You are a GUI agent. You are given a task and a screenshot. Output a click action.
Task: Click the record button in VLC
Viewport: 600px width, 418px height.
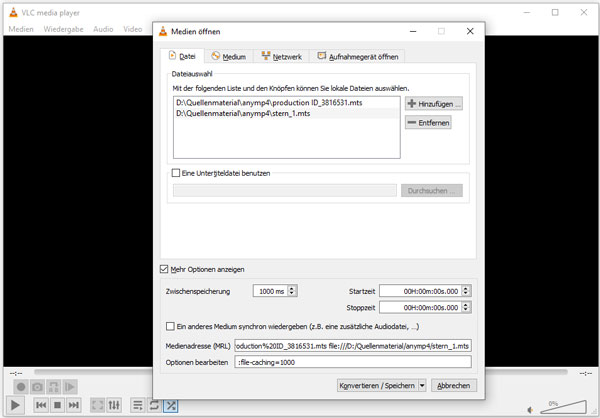pyautogui.click(x=21, y=387)
